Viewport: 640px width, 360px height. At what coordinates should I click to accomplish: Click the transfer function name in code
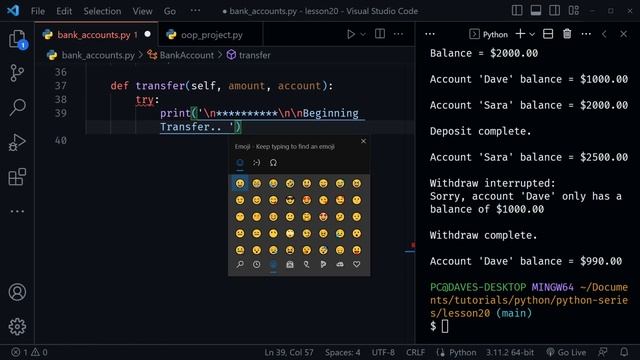point(160,86)
